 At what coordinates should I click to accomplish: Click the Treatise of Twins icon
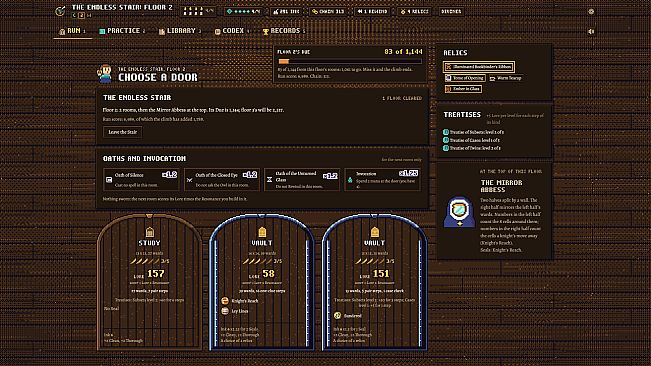pyautogui.click(x=446, y=148)
